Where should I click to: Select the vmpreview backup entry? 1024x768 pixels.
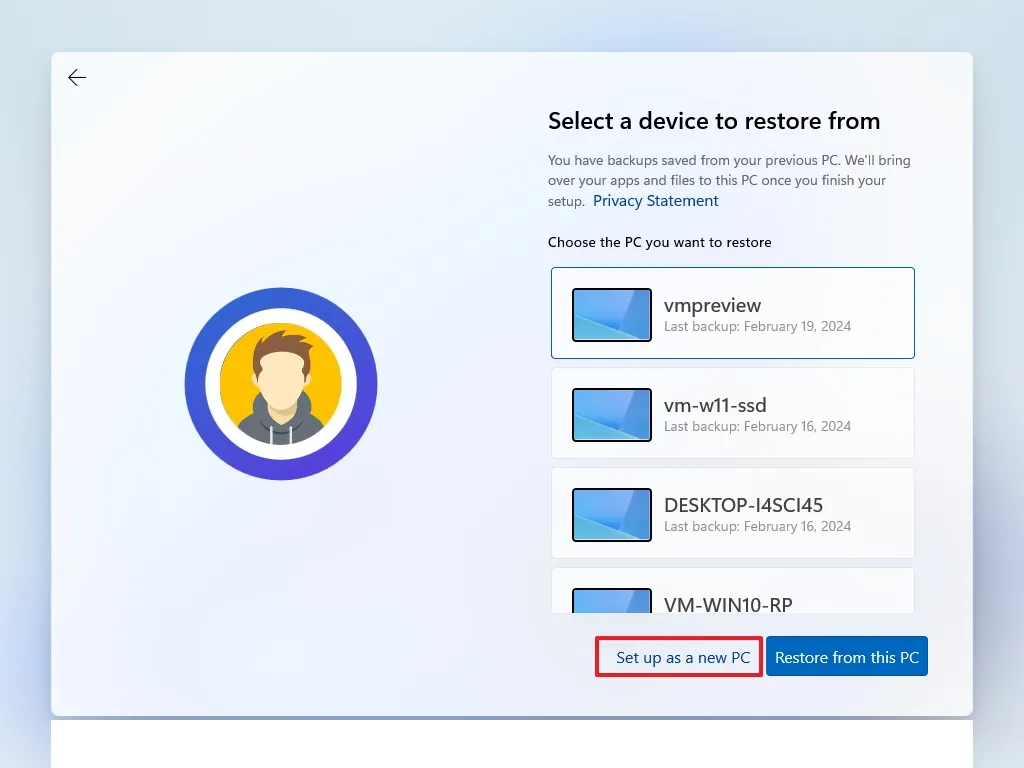point(732,313)
